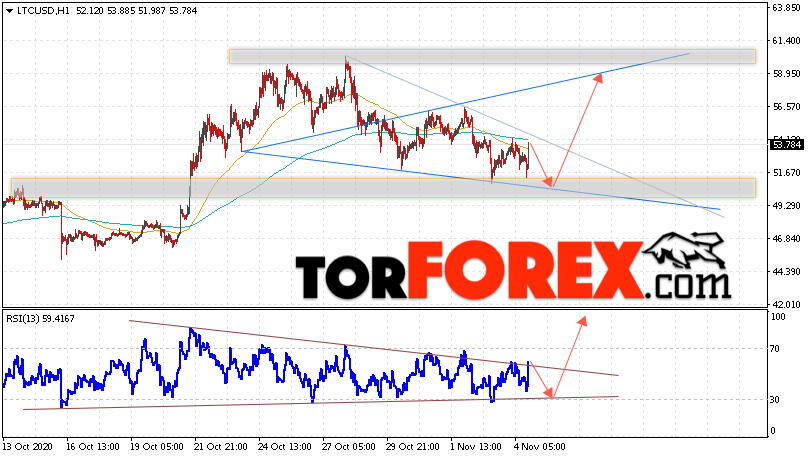This screenshot has height=458, width=808.
Task: Click the 61.400 price axis label
Action: pyautogui.click(x=787, y=41)
